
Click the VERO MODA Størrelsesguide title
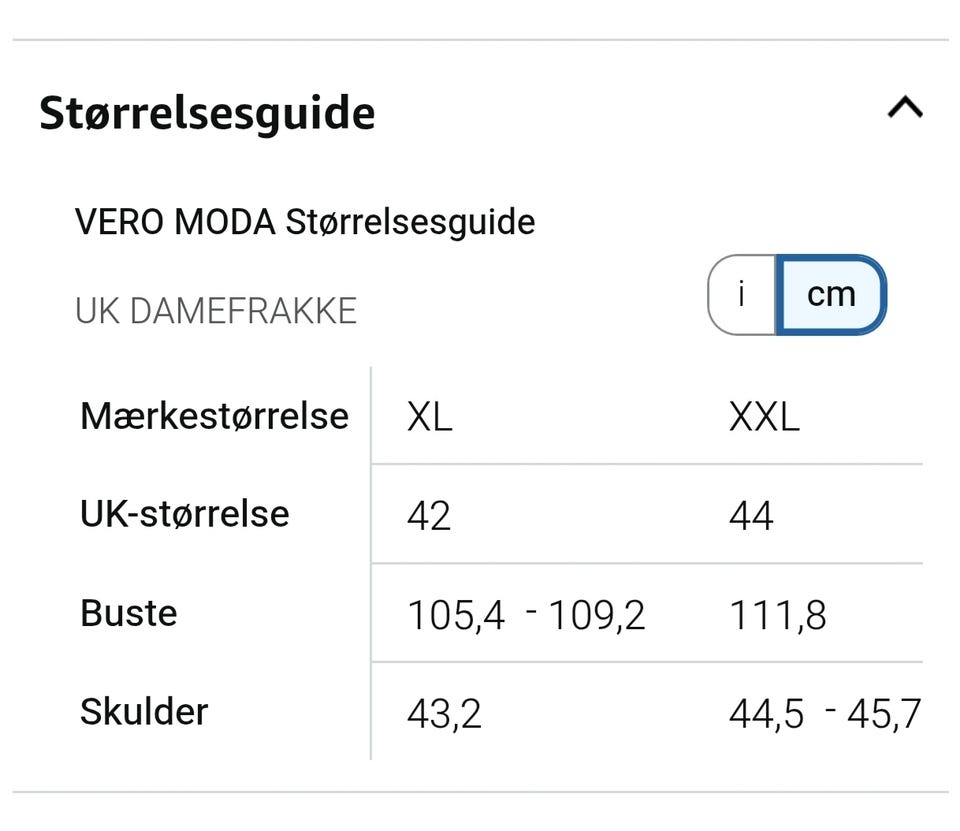coord(305,222)
